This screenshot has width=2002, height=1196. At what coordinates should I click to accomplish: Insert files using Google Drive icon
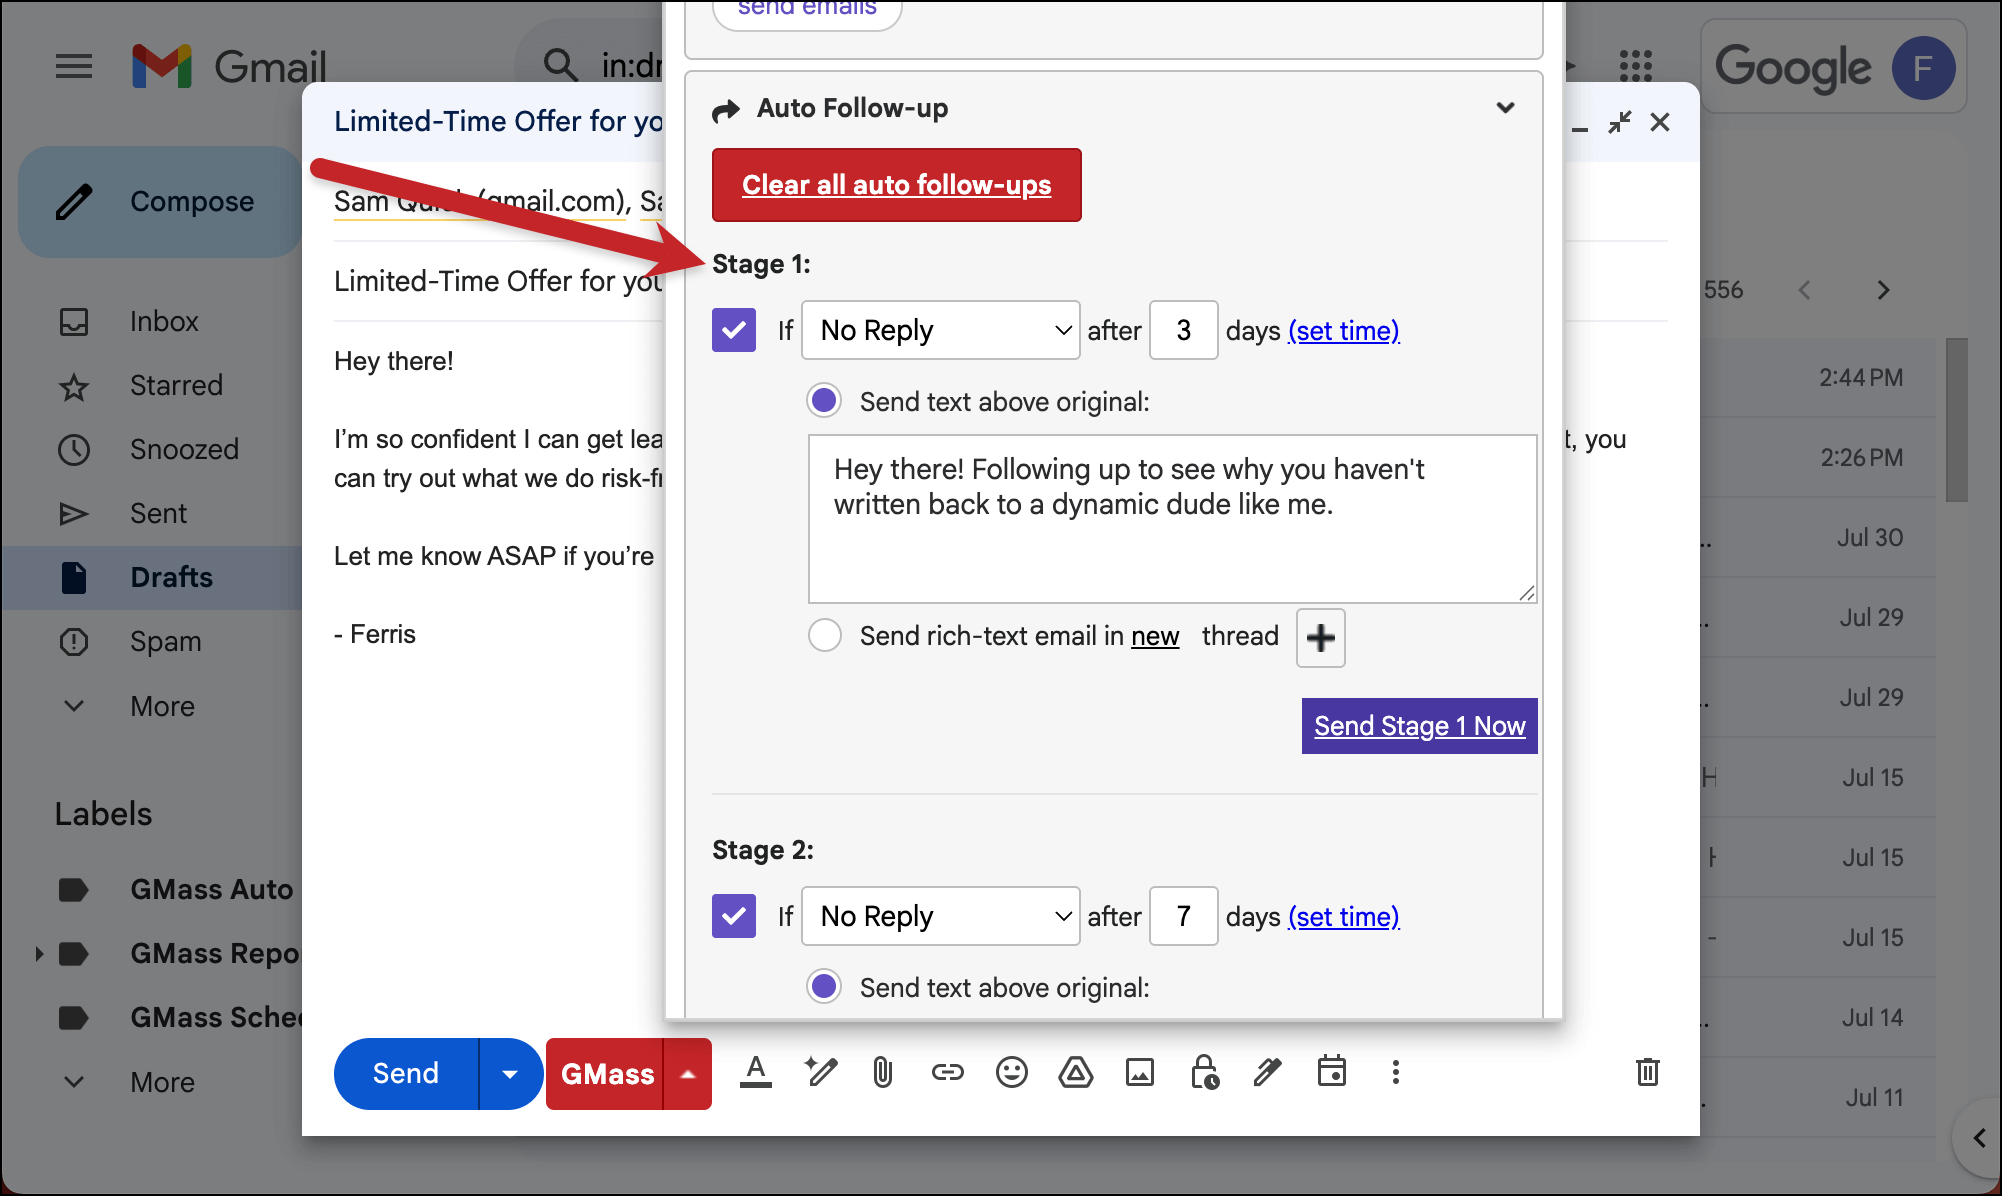(x=1075, y=1073)
